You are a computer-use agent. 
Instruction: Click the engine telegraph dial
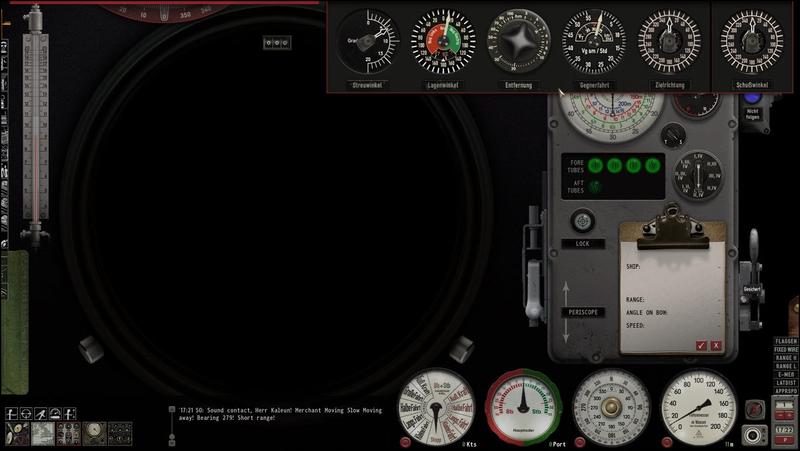[436, 408]
